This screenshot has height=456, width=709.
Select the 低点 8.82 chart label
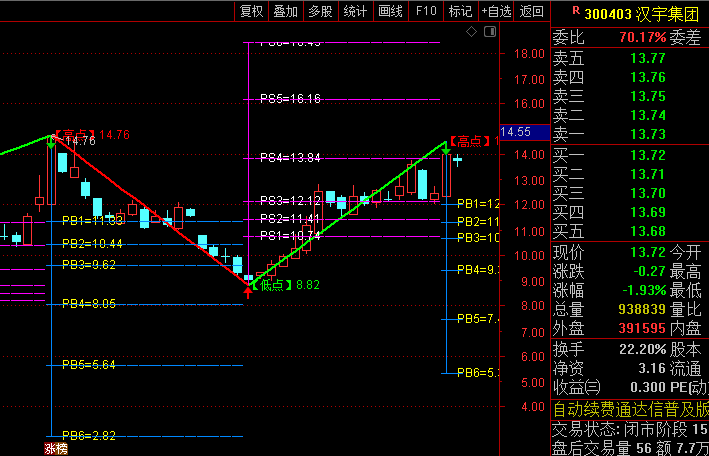286,285
